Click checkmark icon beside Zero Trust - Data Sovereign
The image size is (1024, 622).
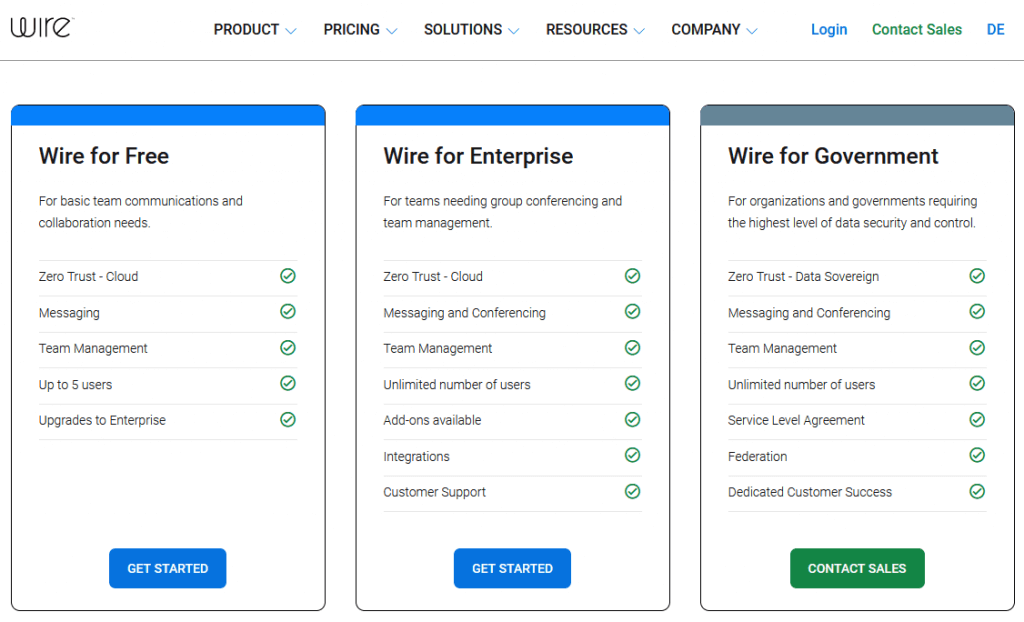pos(977,276)
